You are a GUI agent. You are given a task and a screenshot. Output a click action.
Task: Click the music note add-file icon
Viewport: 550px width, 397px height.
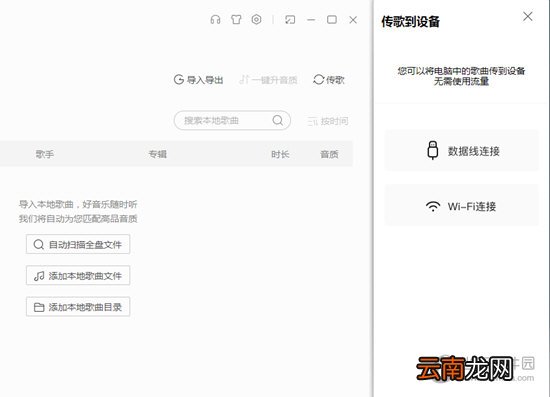point(39,276)
